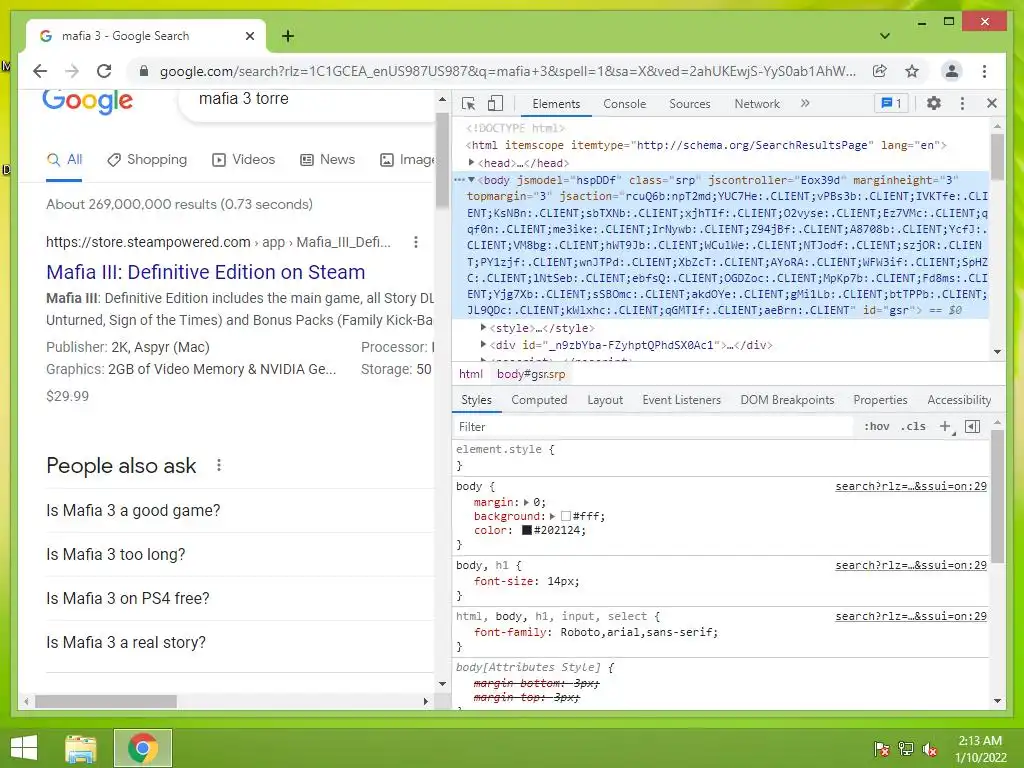Viewport: 1024px width, 768px height.
Task: Expand question Is Mafia 3 a good game?
Action: pyautogui.click(x=240, y=511)
